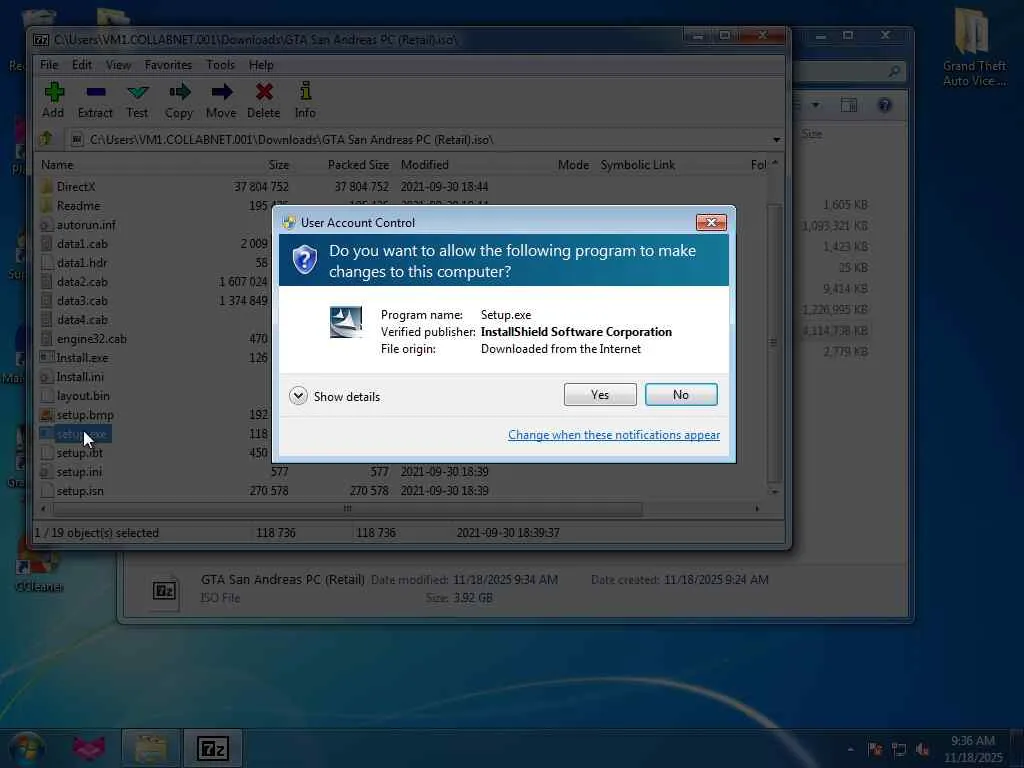Screen dimensions: 1024x768
Task: Select data1.cab in the file list
Action: (82, 243)
